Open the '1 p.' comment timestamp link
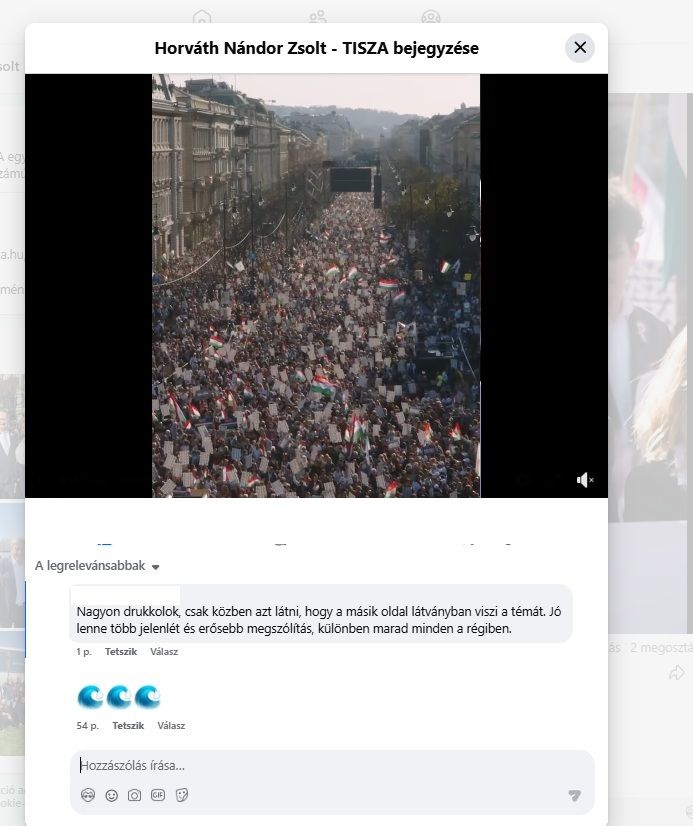This screenshot has width=693, height=826. (84, 652)
